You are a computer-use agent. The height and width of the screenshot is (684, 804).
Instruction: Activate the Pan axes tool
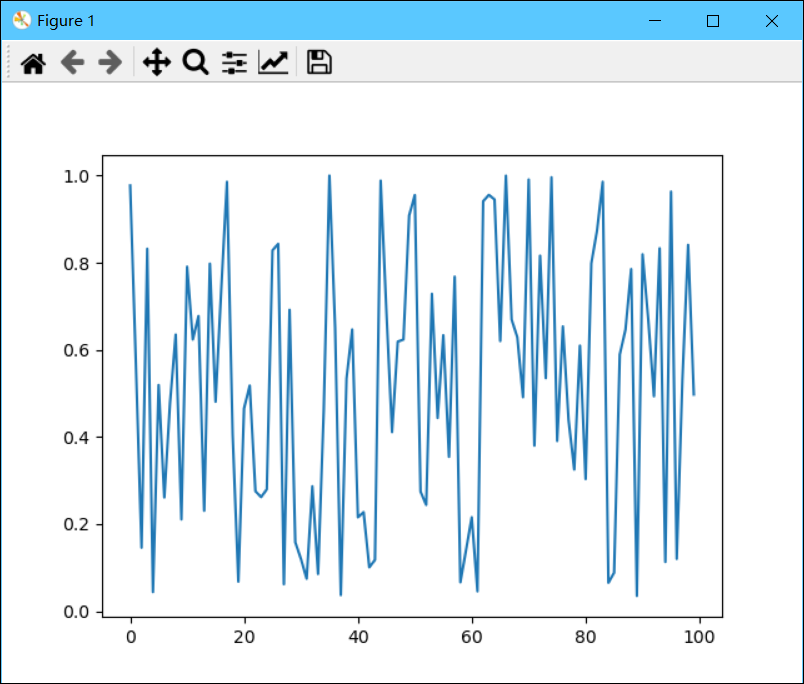pyautogui.click(x=157, y=63)
